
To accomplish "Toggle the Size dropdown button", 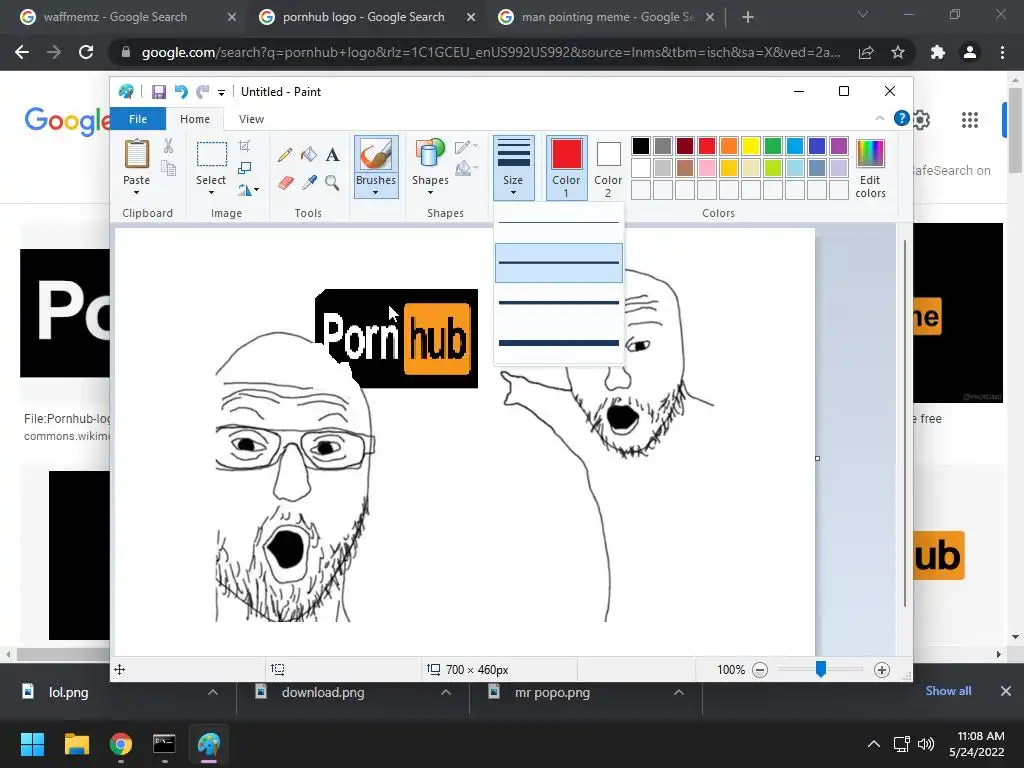I will [513, 167].
